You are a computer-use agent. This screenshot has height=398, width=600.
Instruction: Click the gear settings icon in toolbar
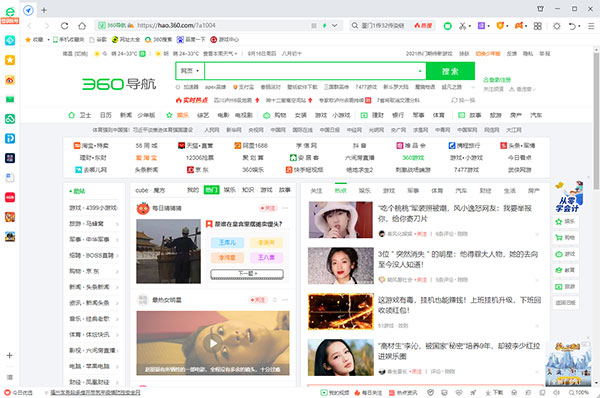pos(557,26)
